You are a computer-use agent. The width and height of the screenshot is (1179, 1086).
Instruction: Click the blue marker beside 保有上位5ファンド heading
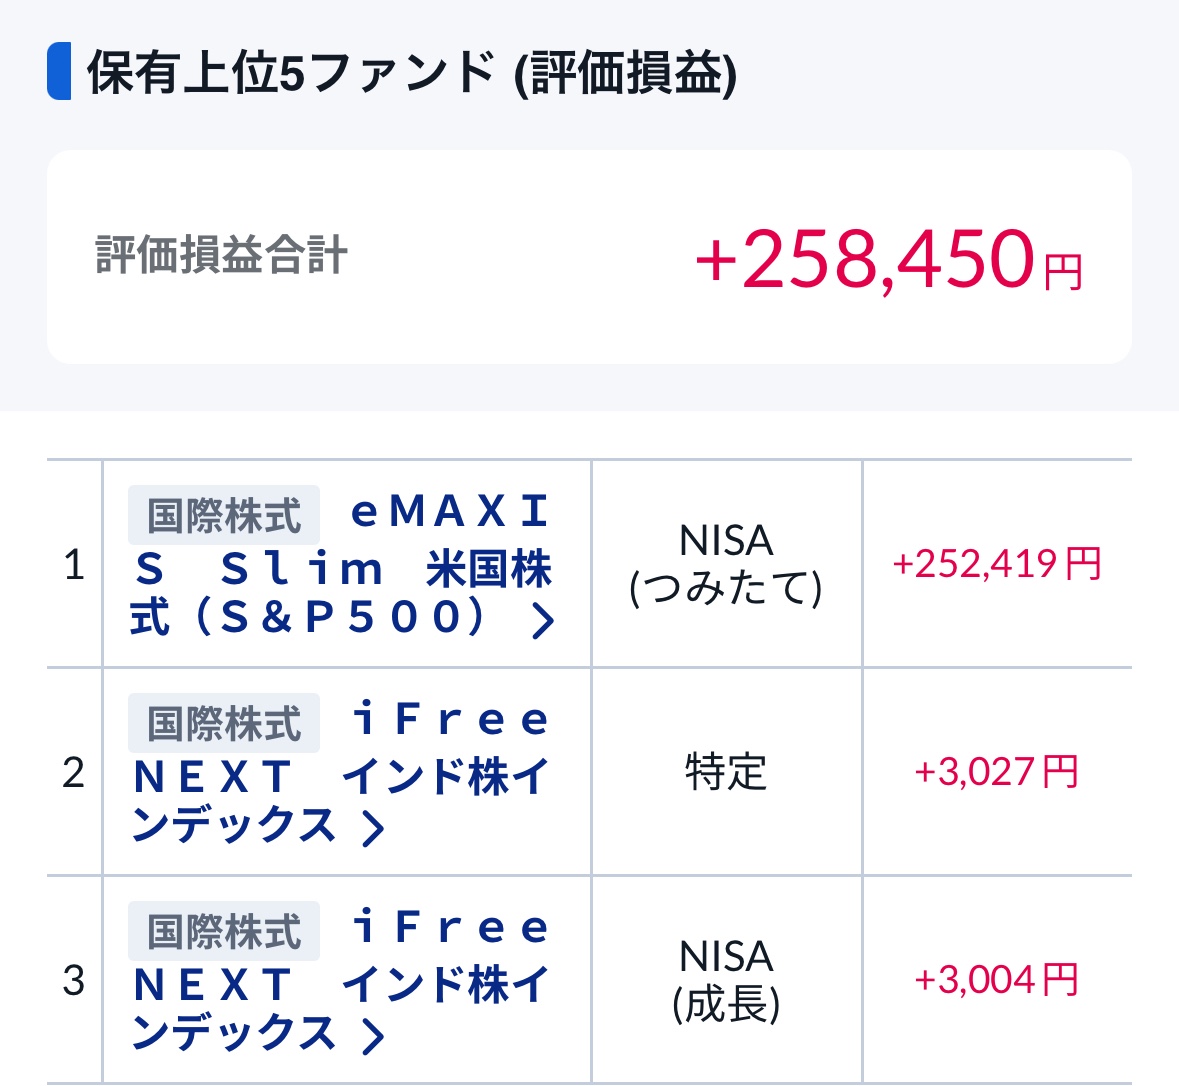click(x=59, y=72)
